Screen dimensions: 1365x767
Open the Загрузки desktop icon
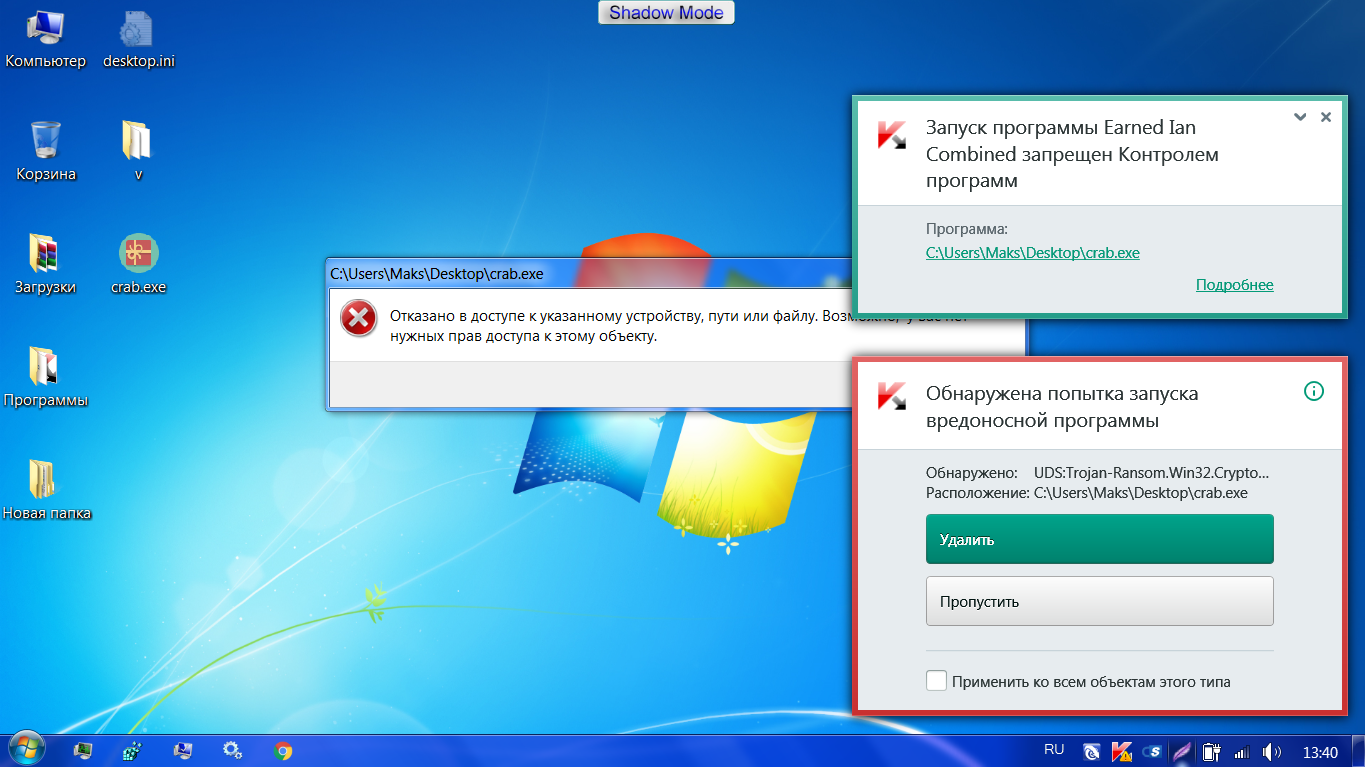tap(45, 264)
